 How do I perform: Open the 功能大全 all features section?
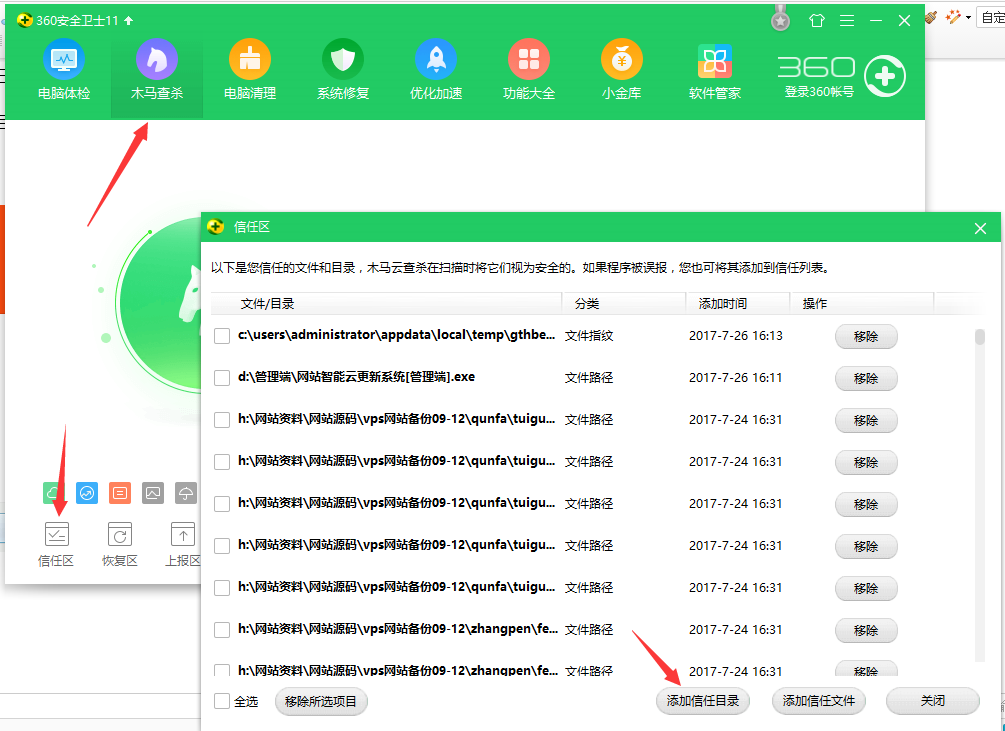(529, 70)
